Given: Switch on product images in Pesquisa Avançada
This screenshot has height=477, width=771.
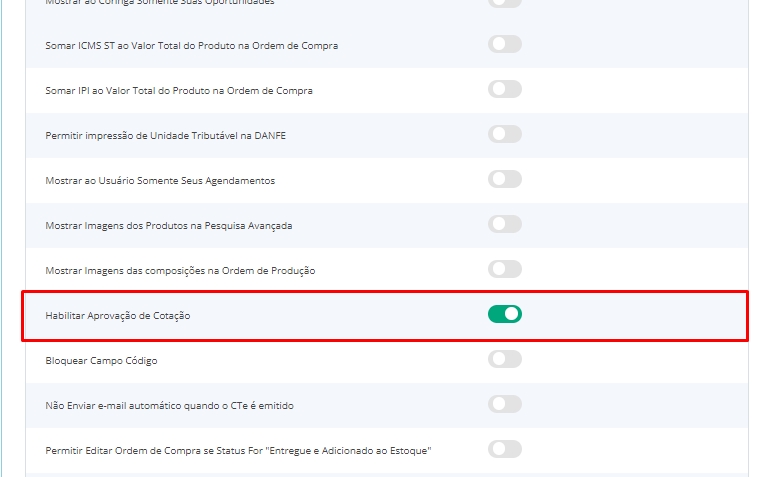Looking at the screenshot, I should [505, 224].
